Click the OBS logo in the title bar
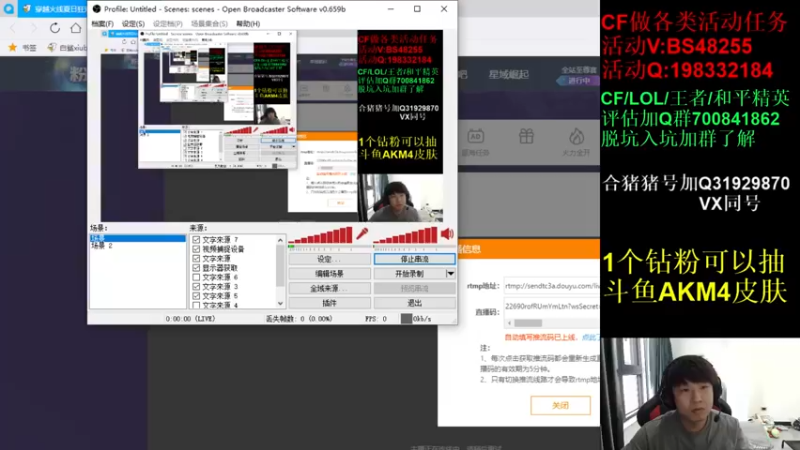The width and height of the screenshot is (800, 450). [96, 9]
